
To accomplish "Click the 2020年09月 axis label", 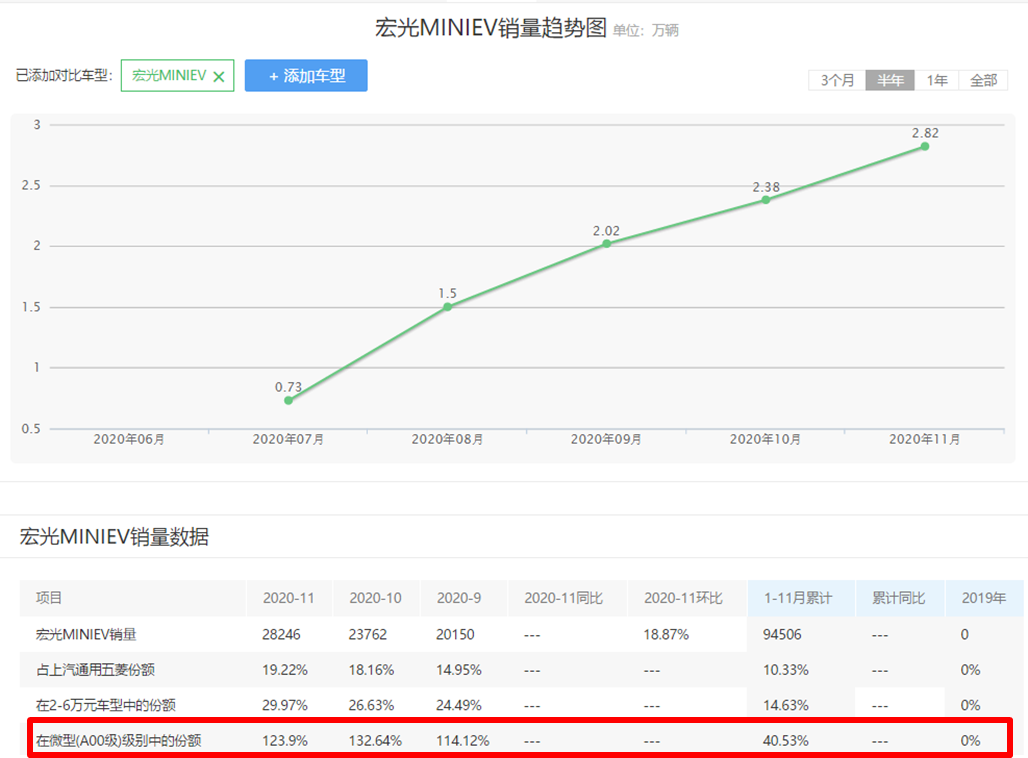I will 606,439.
